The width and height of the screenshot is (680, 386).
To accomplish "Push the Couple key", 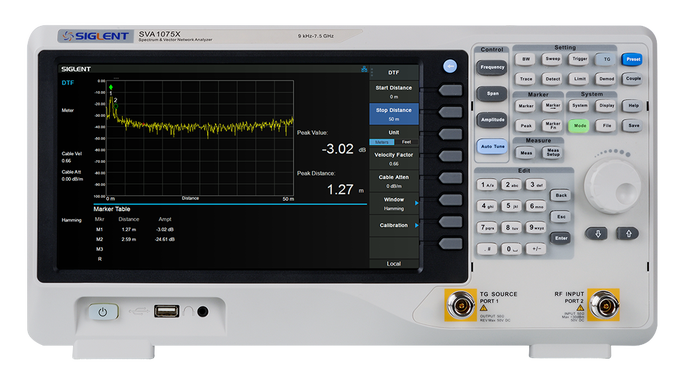I will click(633, 79).
